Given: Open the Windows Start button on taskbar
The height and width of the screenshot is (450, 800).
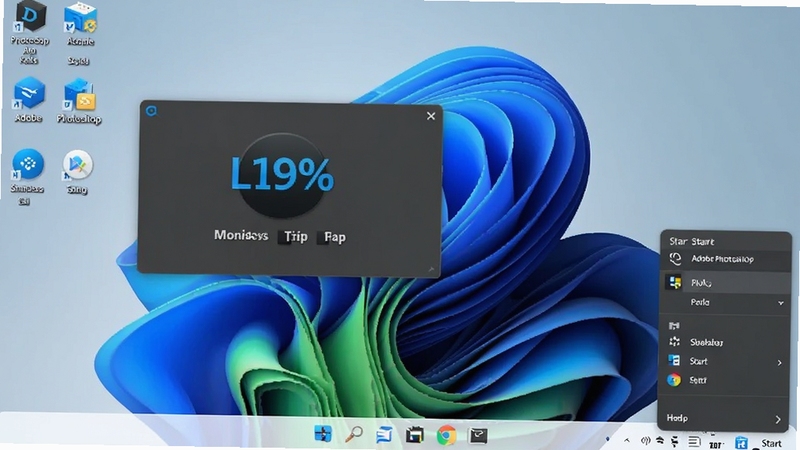Looking at the screenshot, I should (x=322, y=434).
